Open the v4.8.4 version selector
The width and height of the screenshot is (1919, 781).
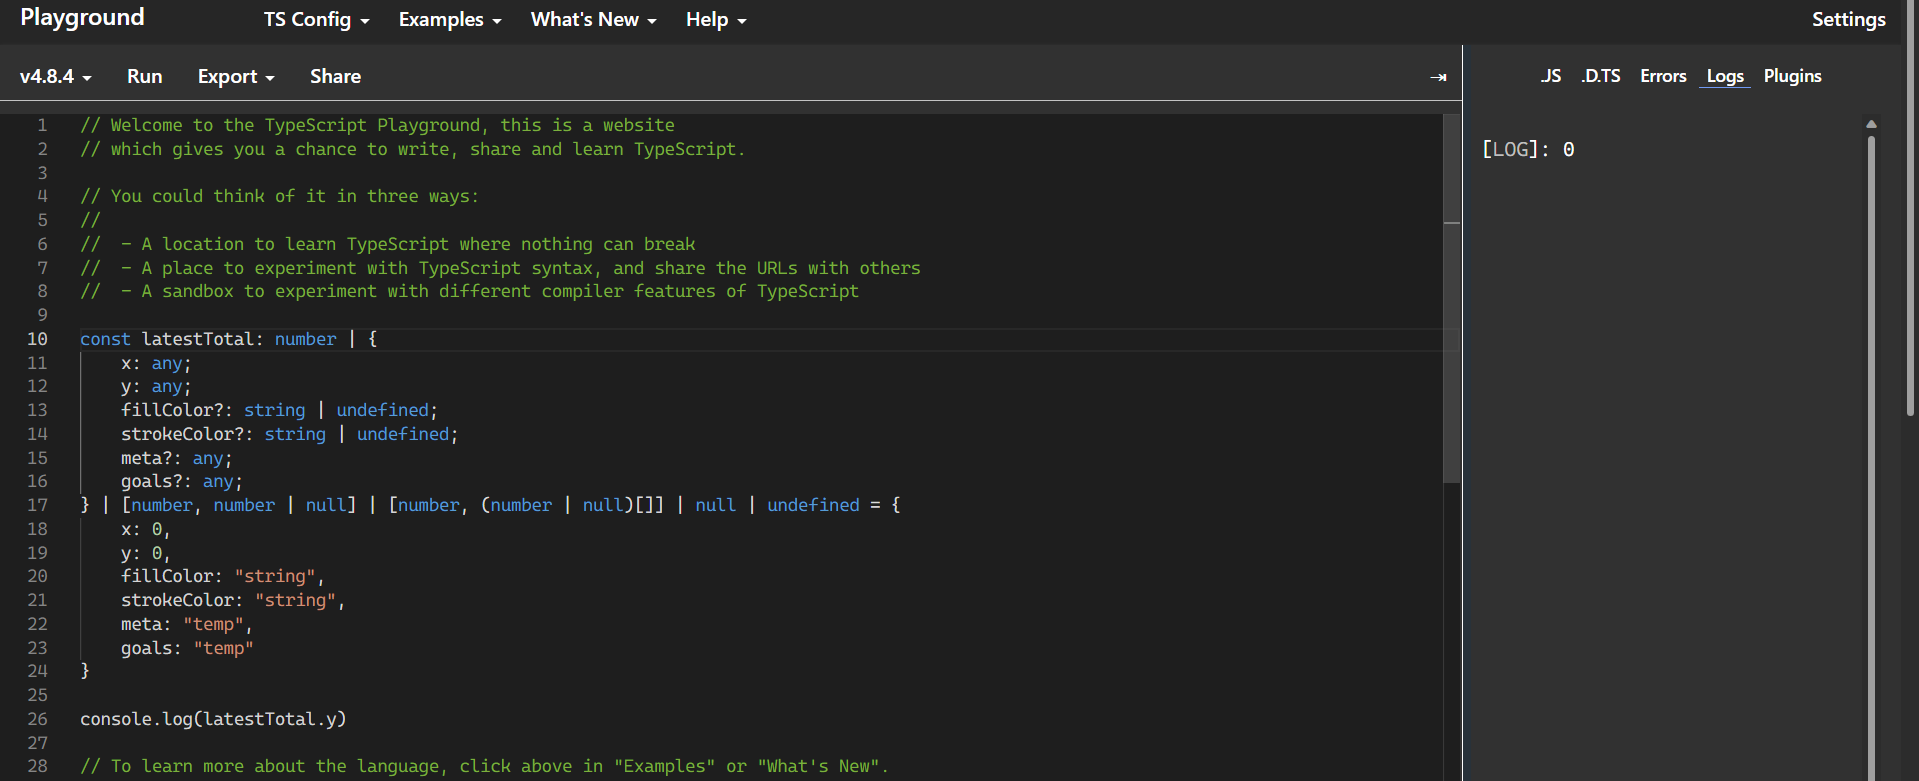coord(56,77)
